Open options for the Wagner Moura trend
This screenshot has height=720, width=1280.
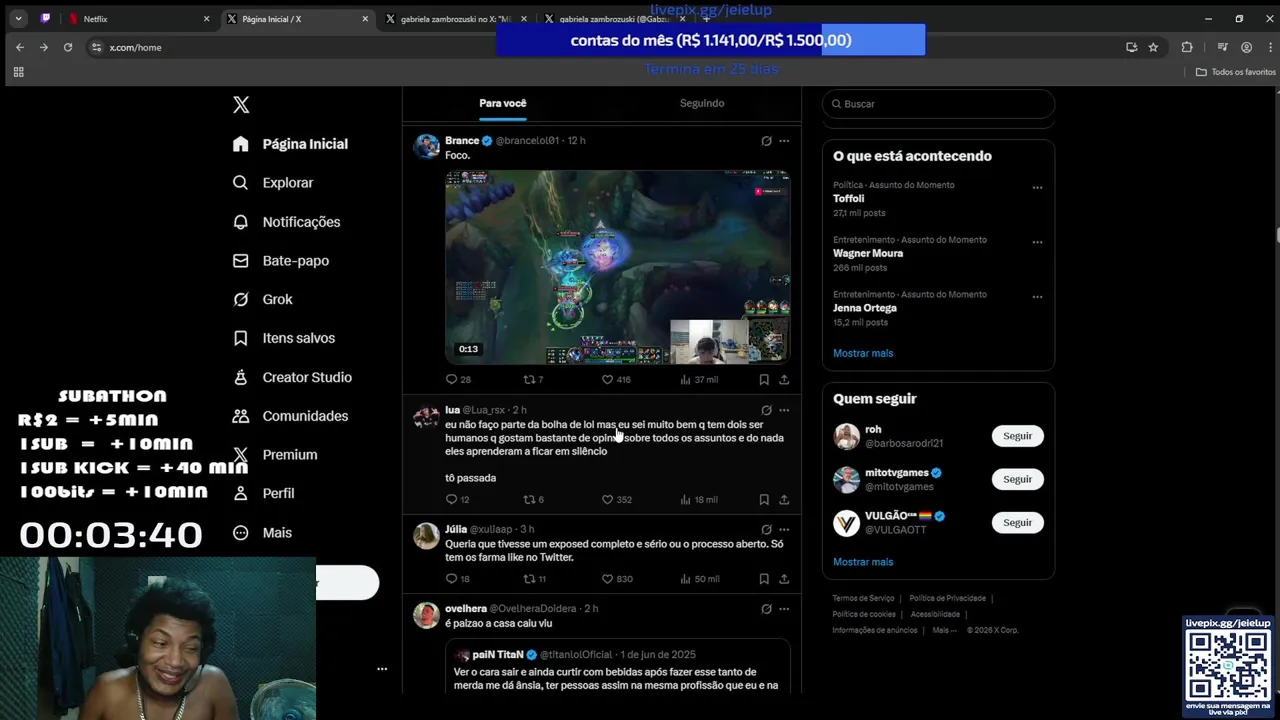pyautogui.click(x=1037, y=242)
